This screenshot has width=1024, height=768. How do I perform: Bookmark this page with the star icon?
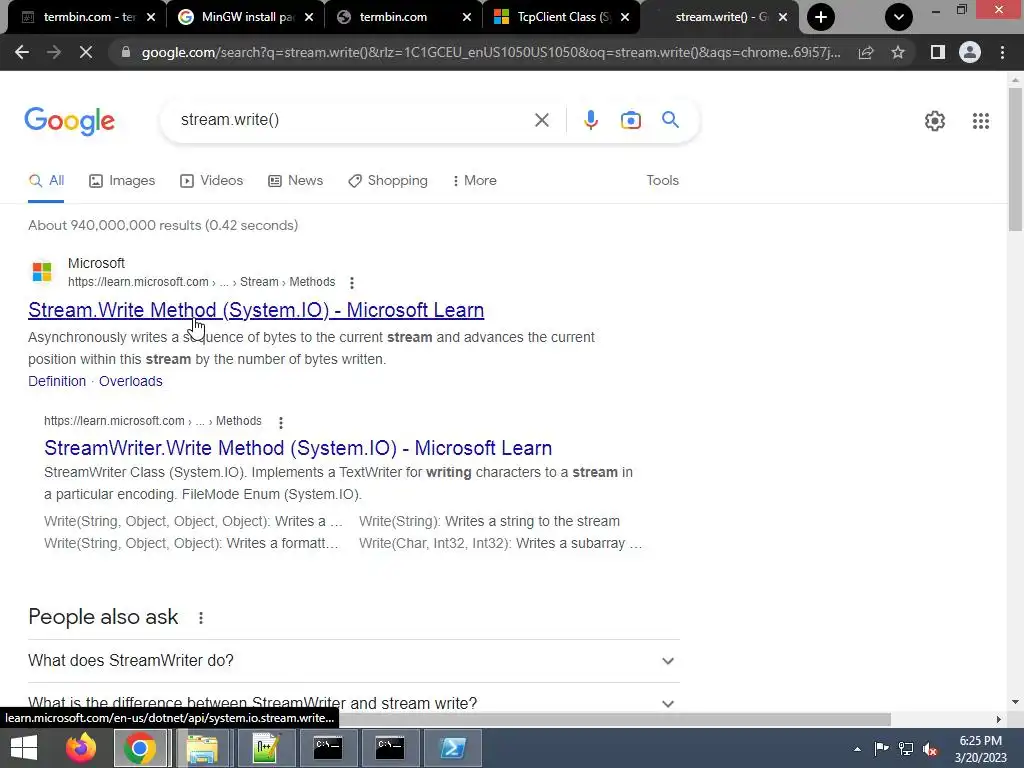(898, 52)
